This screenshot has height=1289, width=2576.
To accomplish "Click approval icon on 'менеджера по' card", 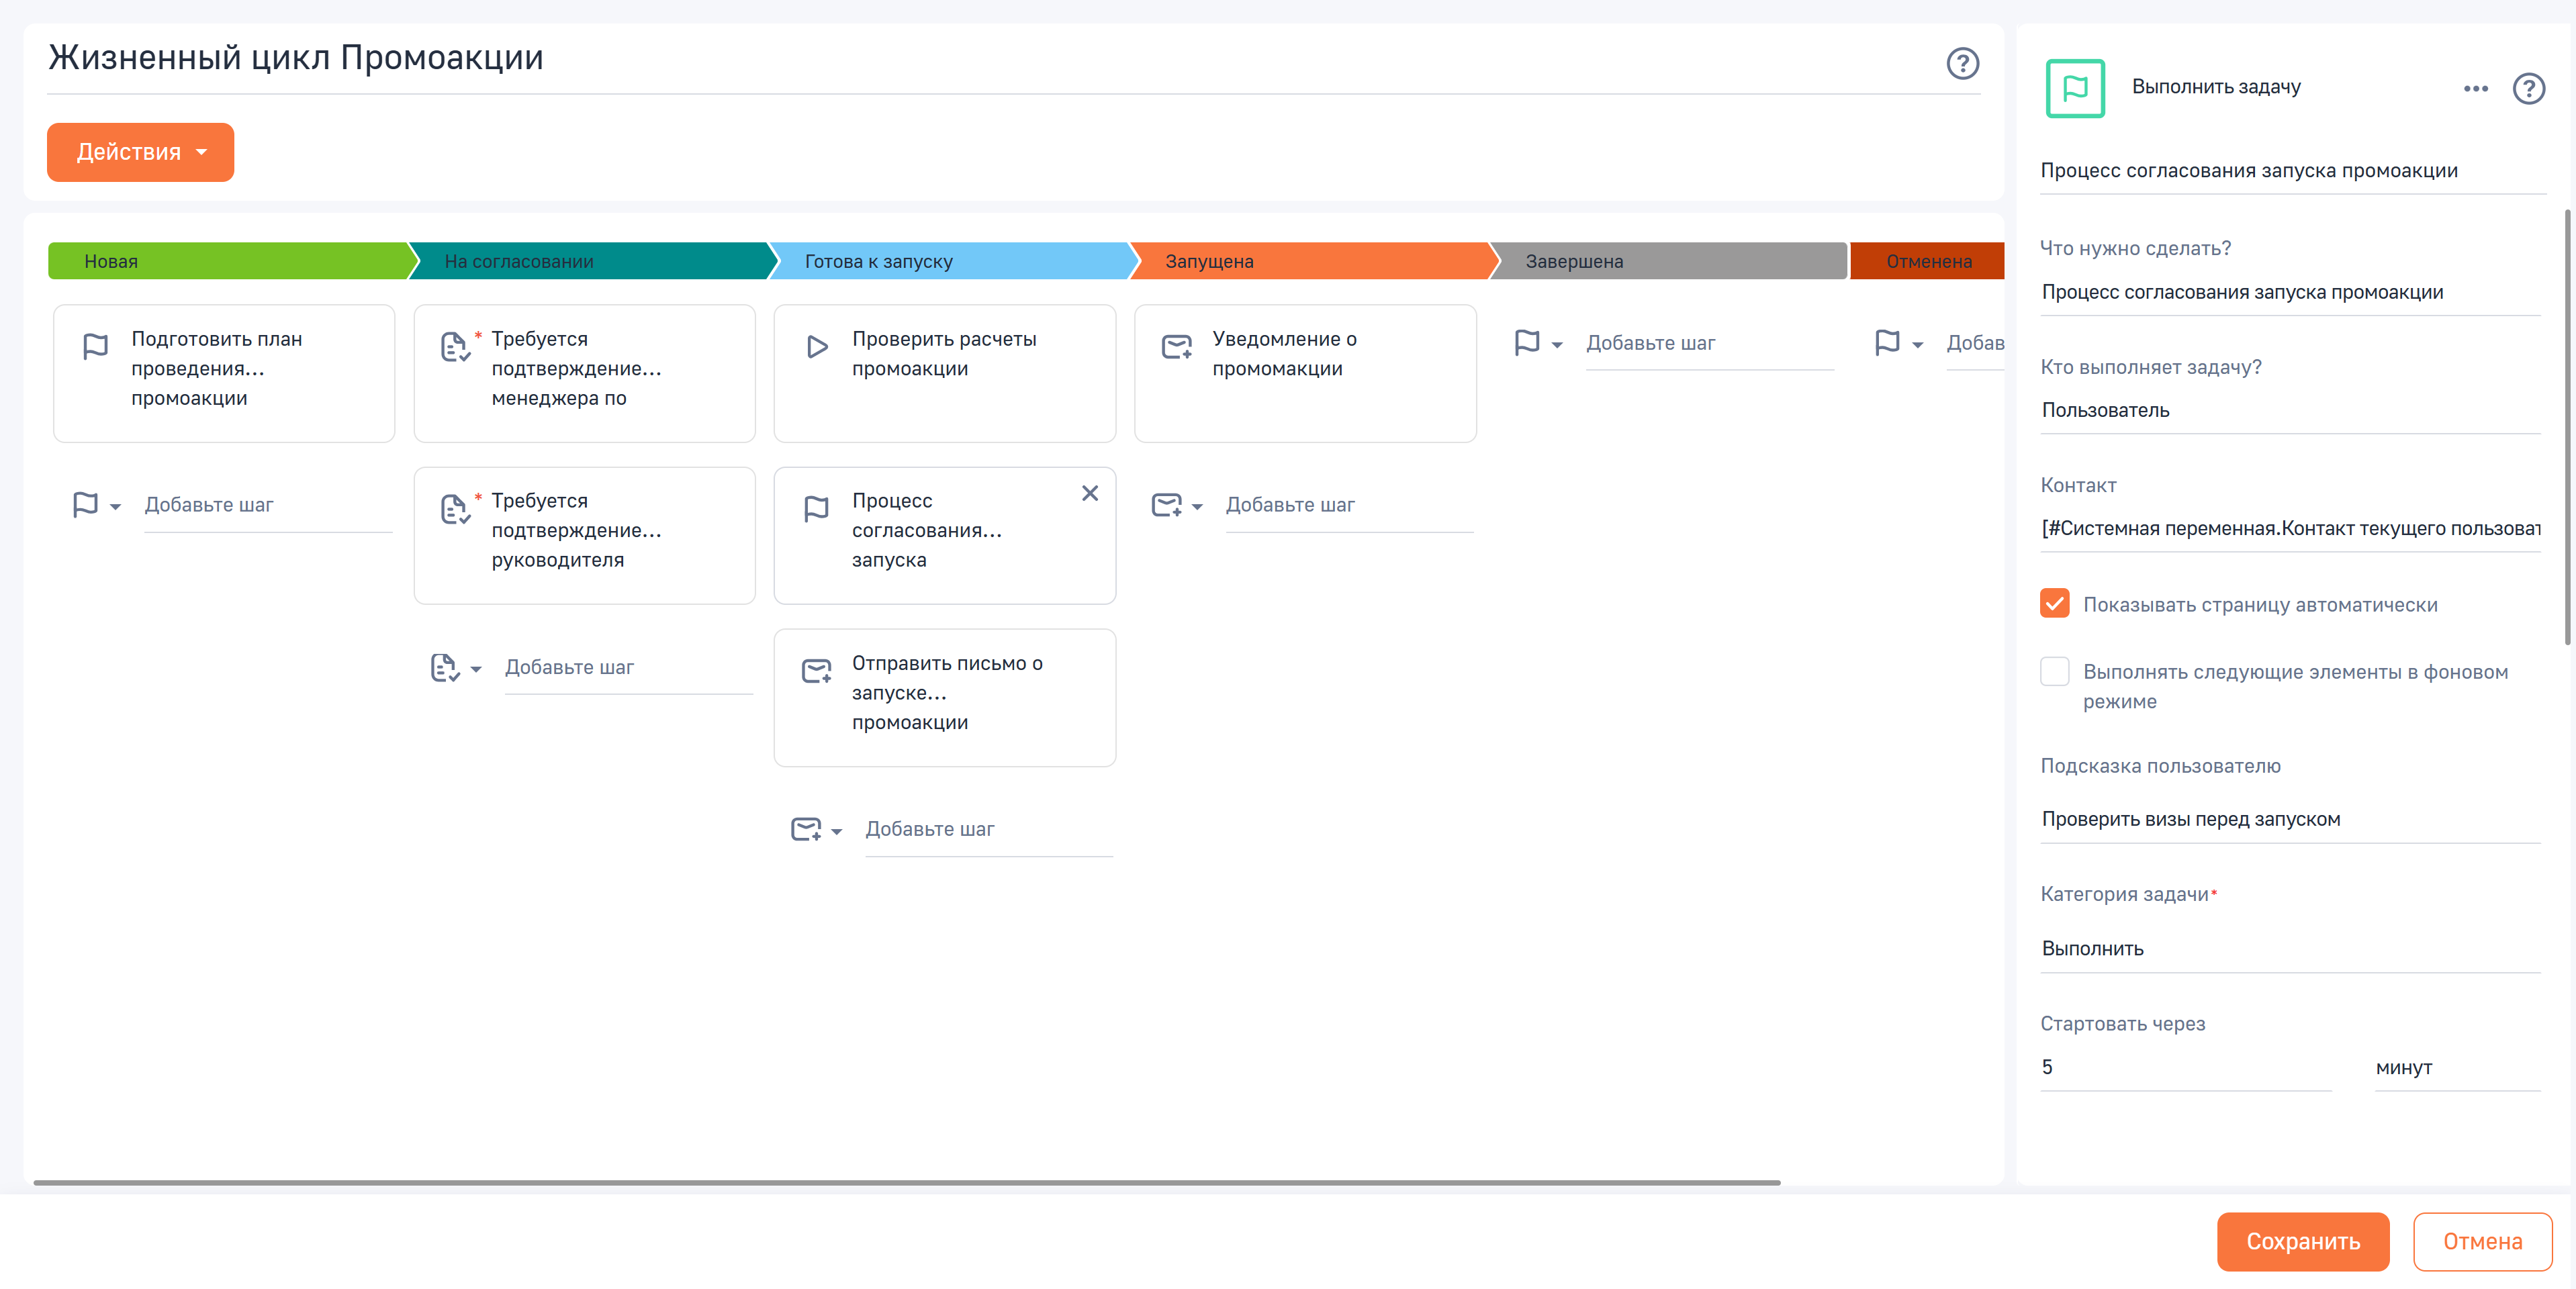I will 455,346.
